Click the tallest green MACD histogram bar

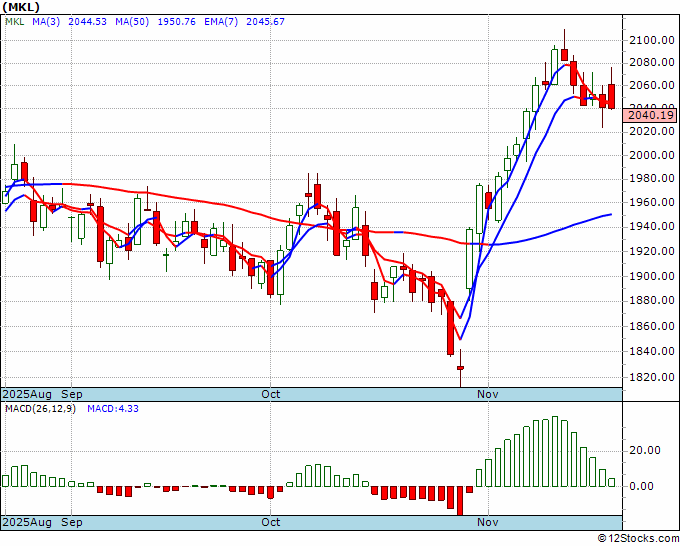(x=555, y=451)
